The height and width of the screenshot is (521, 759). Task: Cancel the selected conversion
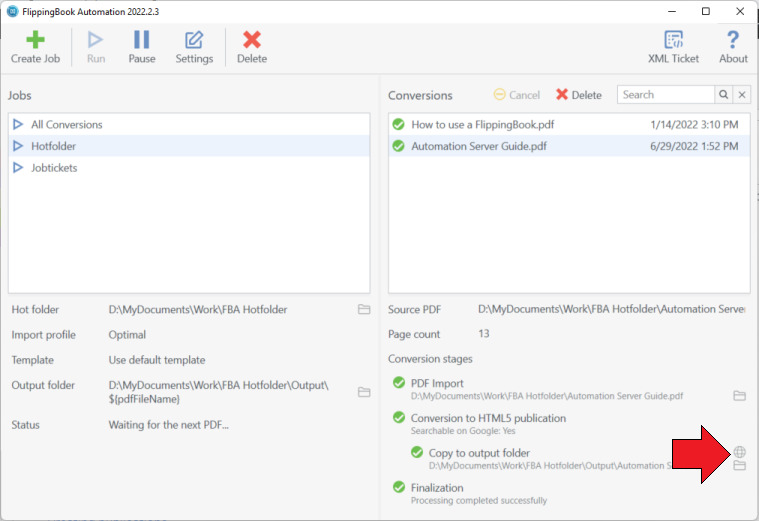pos(516,95)
